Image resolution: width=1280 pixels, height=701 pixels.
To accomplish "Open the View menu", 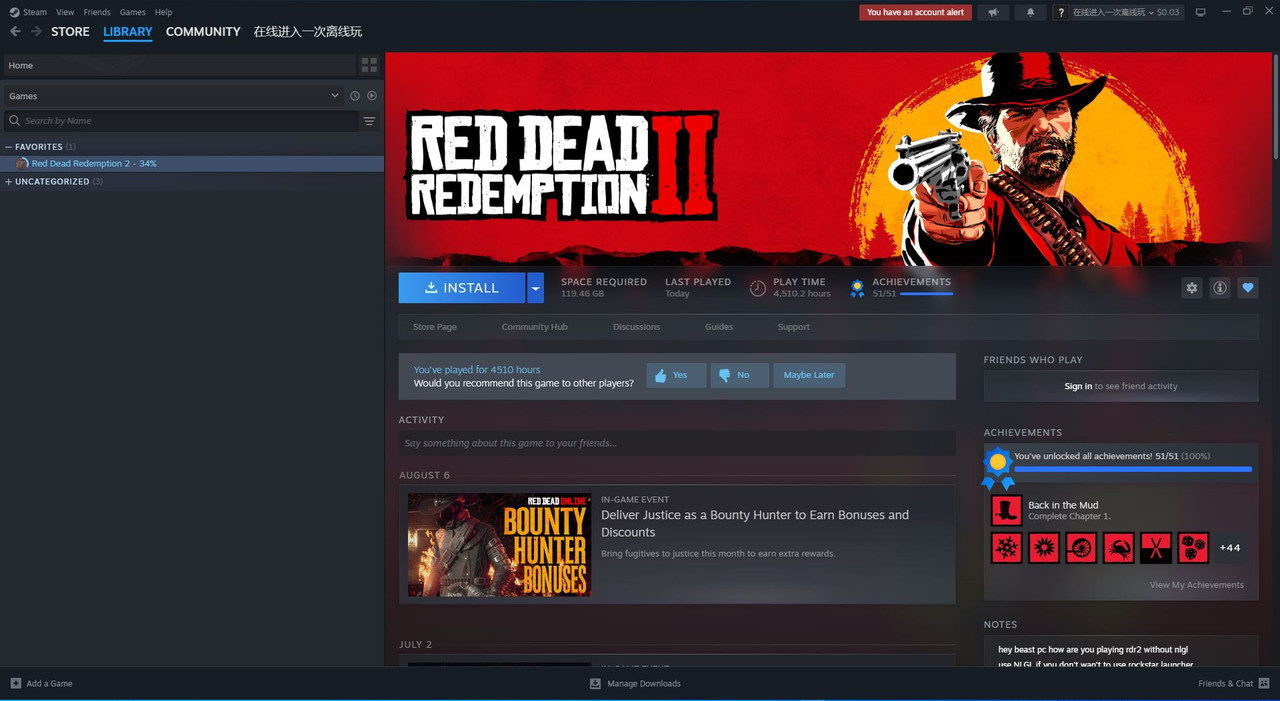I will tap(65, 12).
